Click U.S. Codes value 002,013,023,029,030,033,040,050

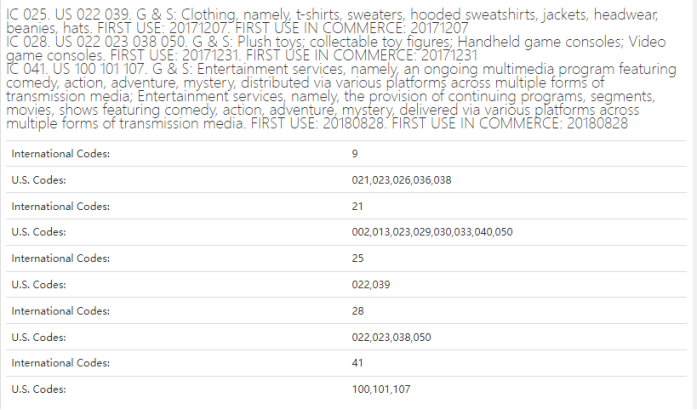432,232
